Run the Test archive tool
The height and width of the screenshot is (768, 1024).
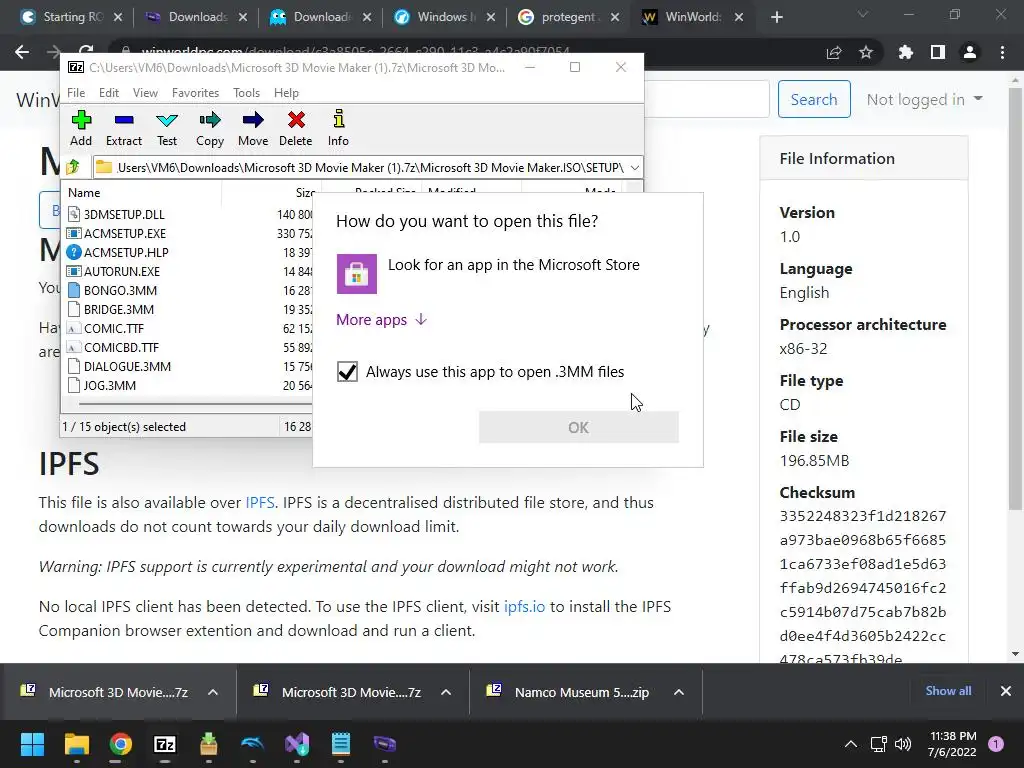point(167,128)
